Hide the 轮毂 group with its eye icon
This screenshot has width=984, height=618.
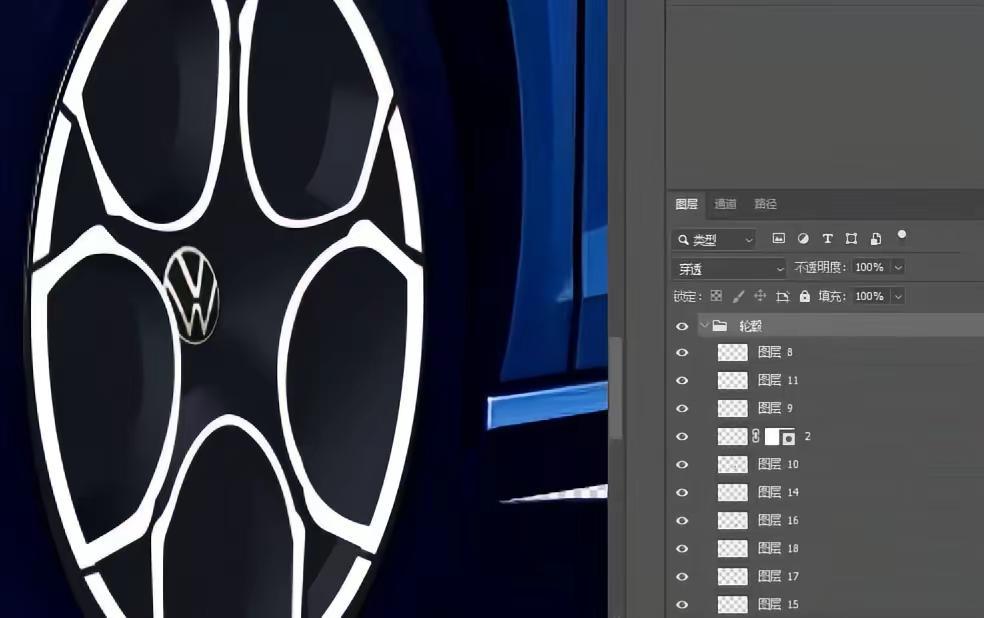[682, 326]
